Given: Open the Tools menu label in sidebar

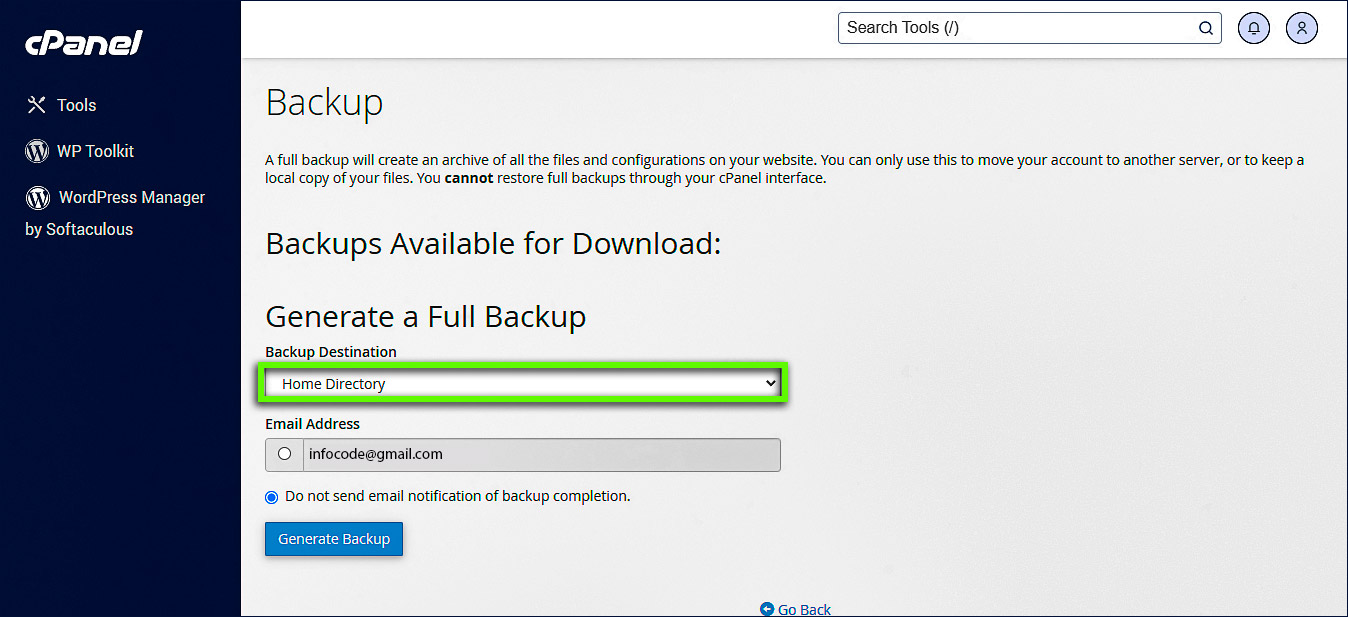Looking at the screenshot, I should (x=77, y=105).
